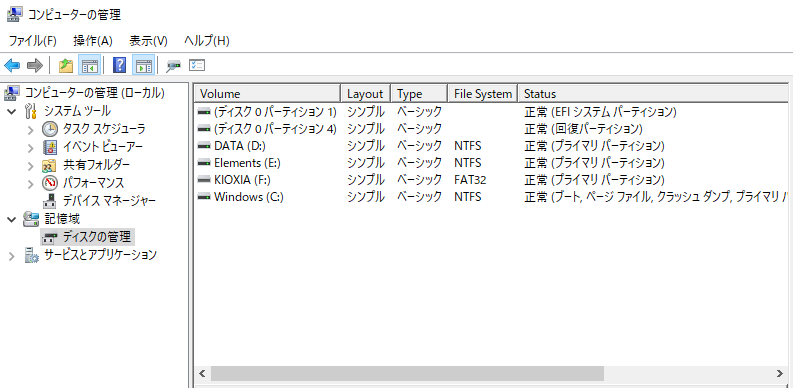The image size is (793, 388).
Task: Click the Computer Management (Local) root icon
Action: (12, 93)
